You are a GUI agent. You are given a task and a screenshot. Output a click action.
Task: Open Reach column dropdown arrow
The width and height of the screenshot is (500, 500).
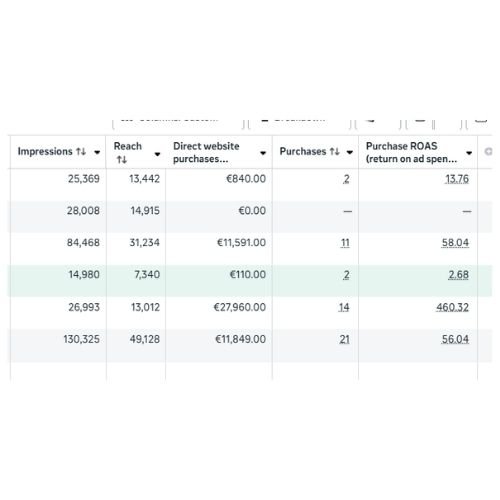pos(157,154)
